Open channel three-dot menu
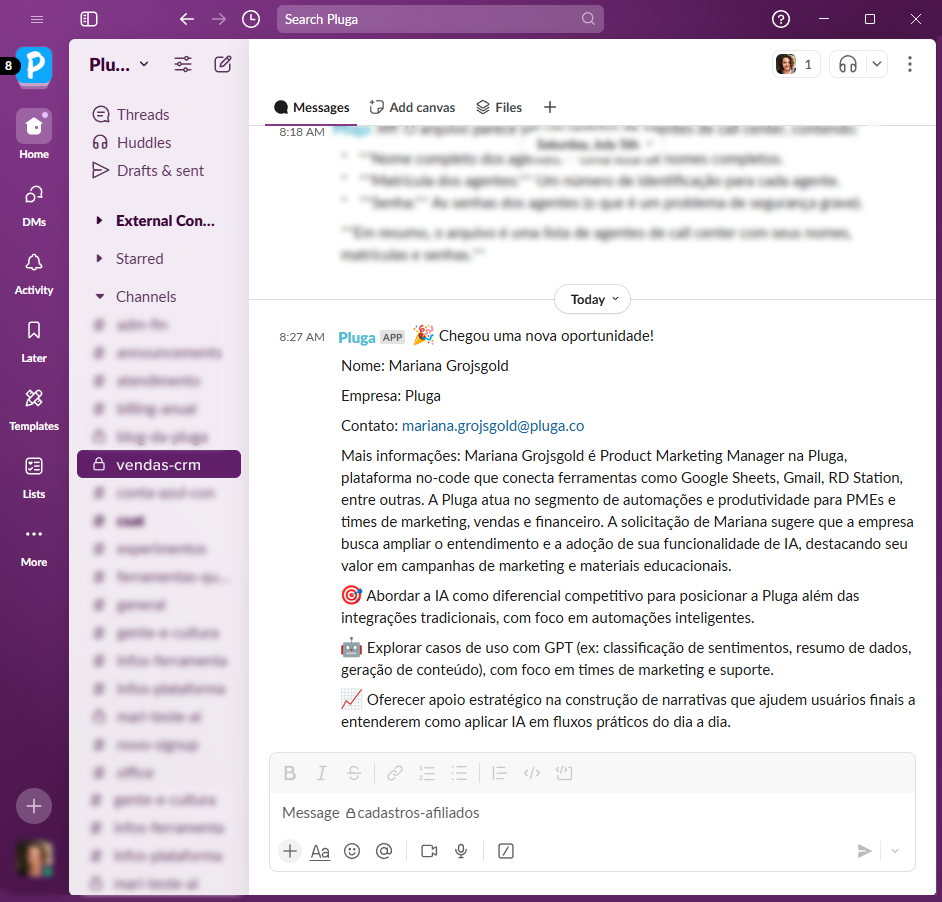Viewport: 942px width, 902px height. [x=910, y=64]
